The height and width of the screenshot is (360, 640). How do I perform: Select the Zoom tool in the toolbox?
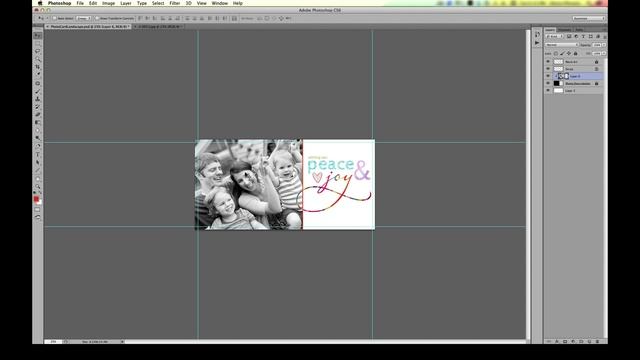point(38,187)
